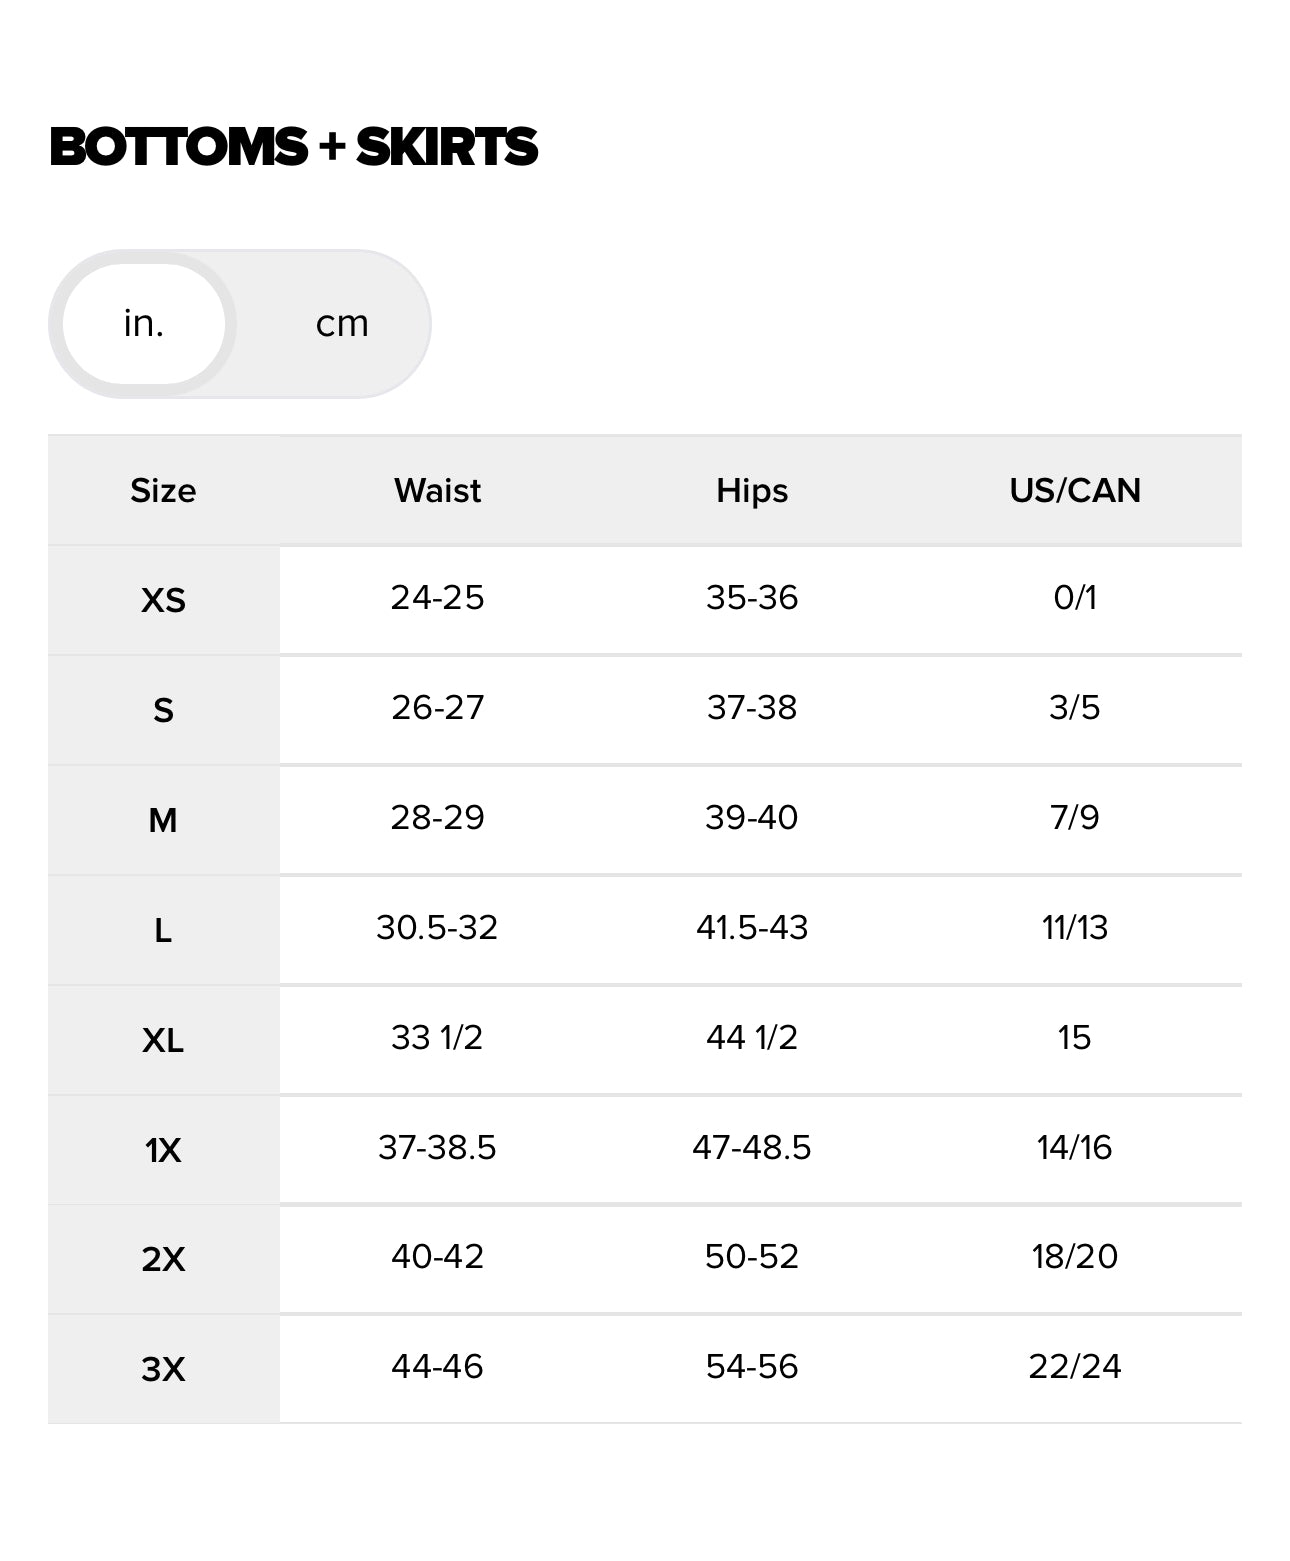Select the L size row label
This screenshot has width=1290, height=1561.
pyautogui.click(x=163, y=930)
